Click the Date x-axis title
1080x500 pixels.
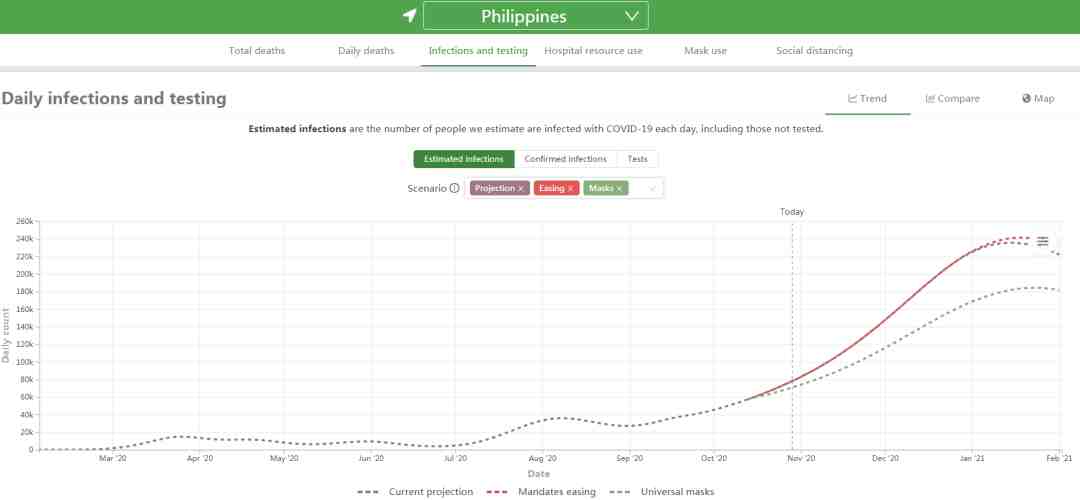click(x=539, y=474)
